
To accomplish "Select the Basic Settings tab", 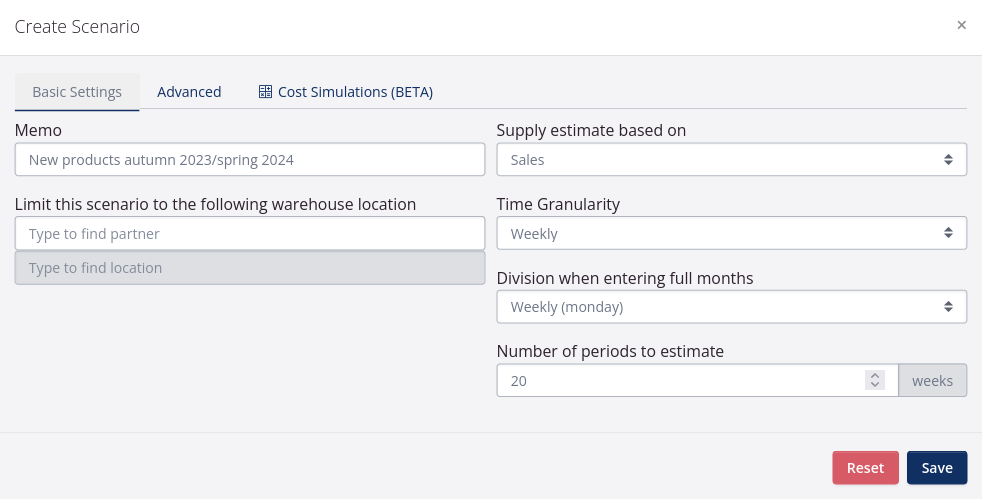I will (x=77, y=92).
